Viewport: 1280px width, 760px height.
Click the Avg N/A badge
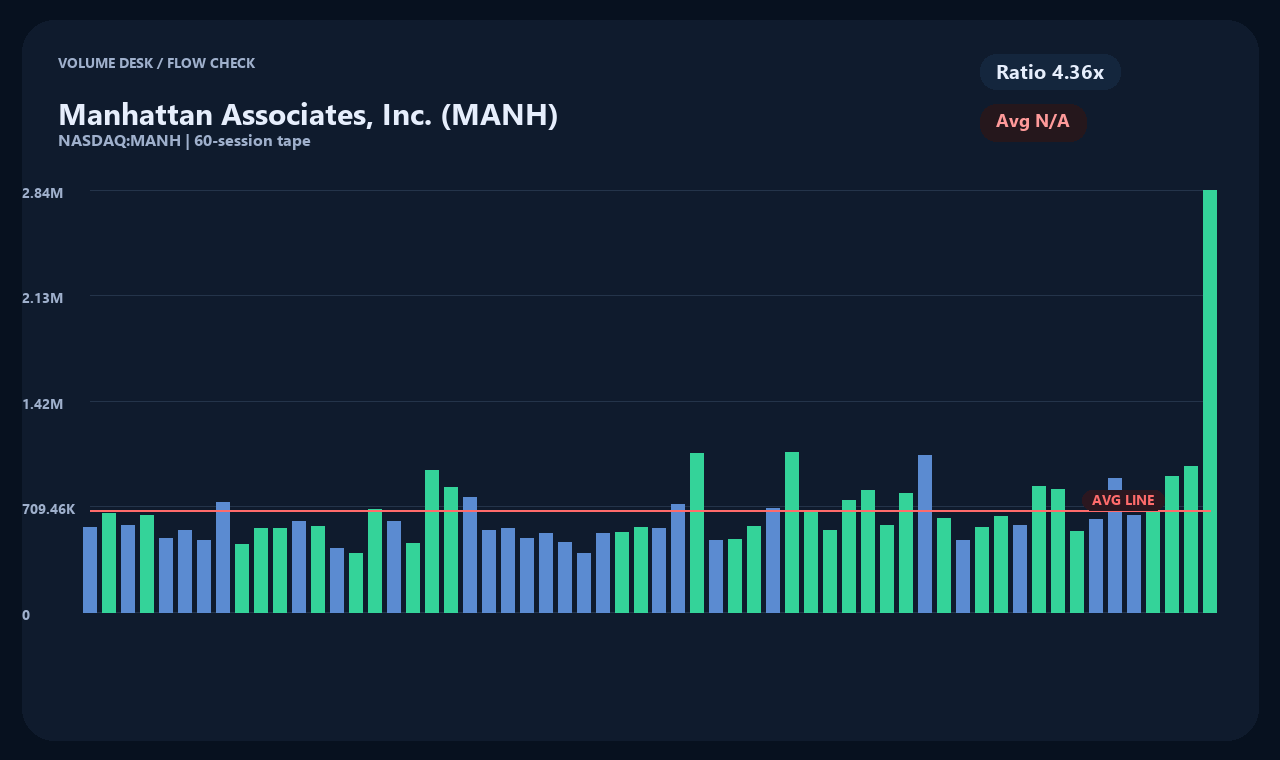pyautogui.click(x=1033, y=122)
